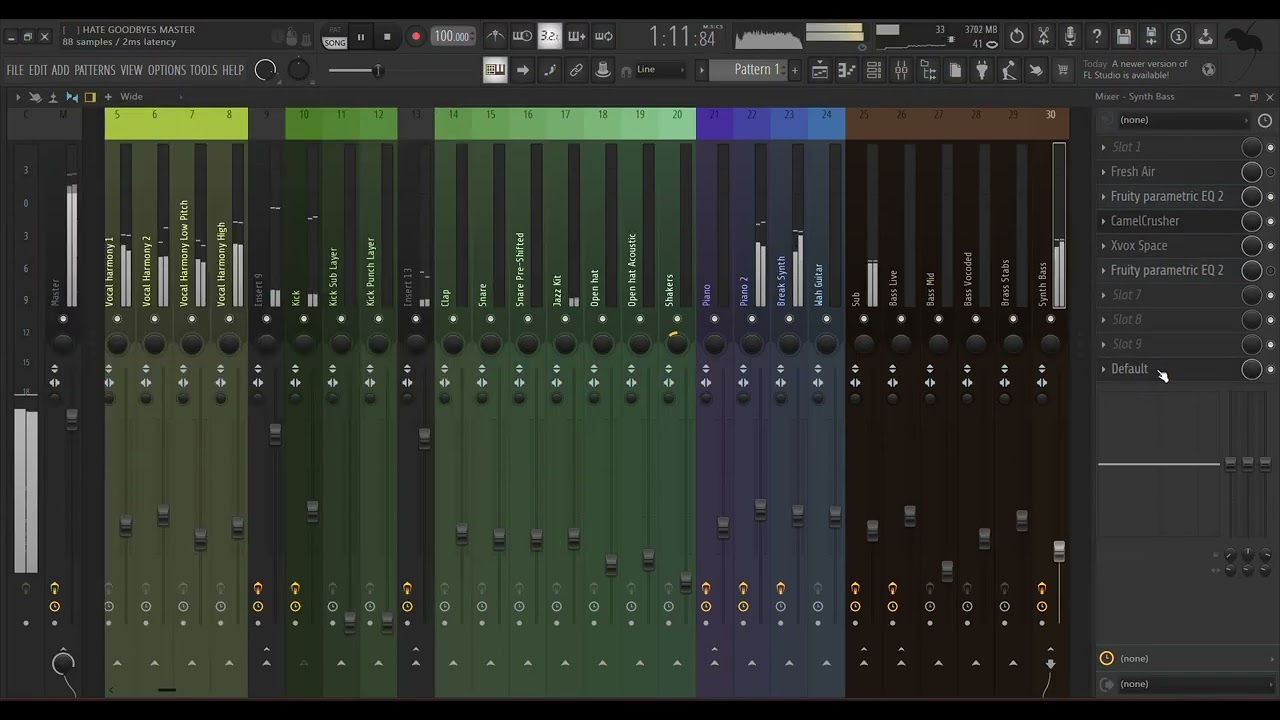
Task: Click the floppy-disk save icon
Action: pos(1124,37)
